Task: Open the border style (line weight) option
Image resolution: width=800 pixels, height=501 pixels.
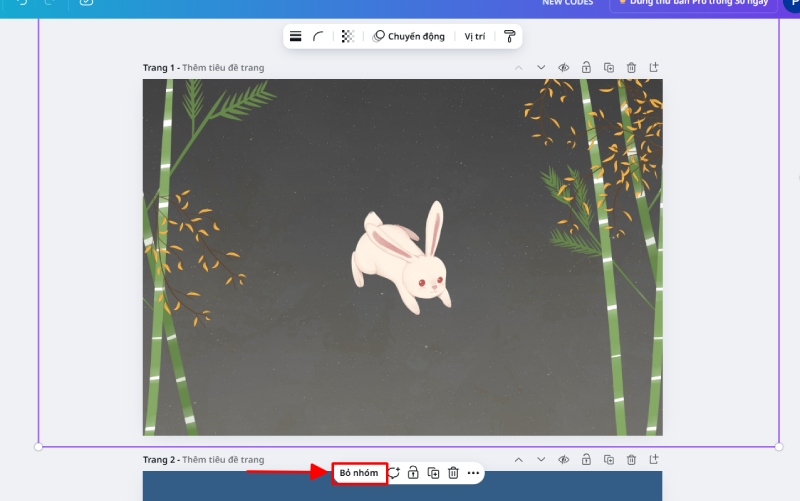Action: pyautogui.click(x=296, y=36)
